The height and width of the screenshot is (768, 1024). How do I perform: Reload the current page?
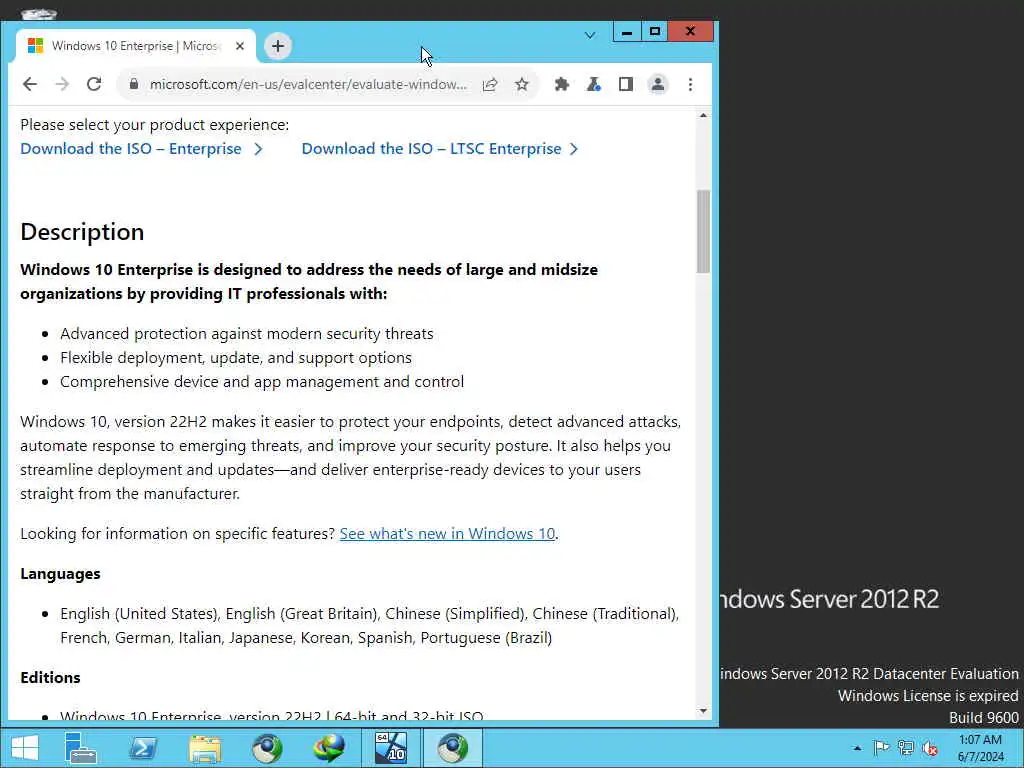coord(94,84)
